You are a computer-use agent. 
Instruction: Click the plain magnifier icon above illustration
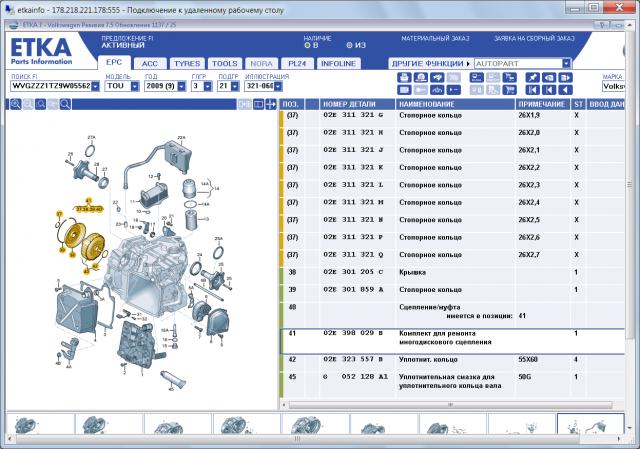[x=65, y=104]
